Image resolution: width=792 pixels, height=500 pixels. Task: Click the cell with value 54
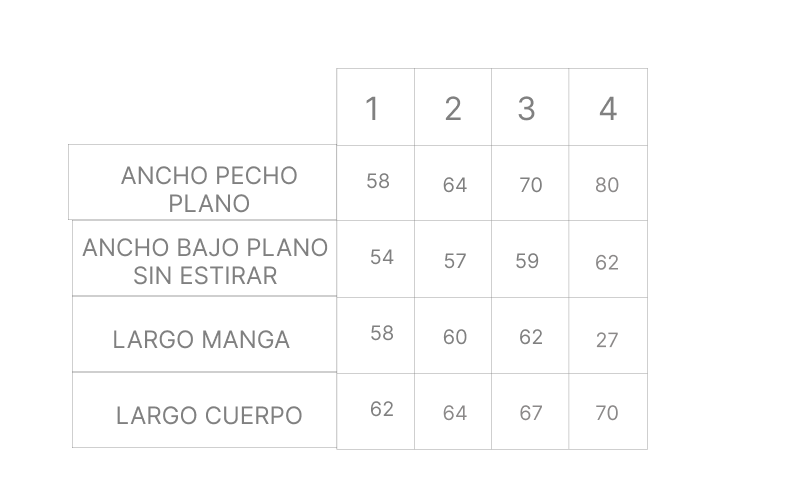(382, 257)
